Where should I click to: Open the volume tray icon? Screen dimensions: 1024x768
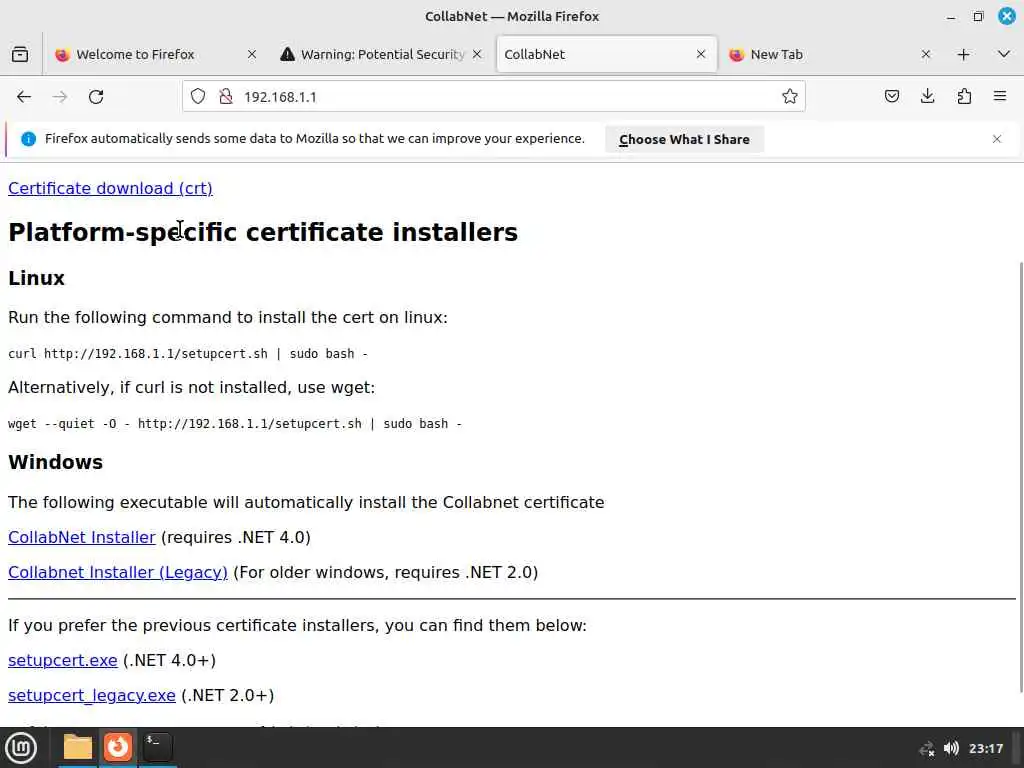[951, 748]
